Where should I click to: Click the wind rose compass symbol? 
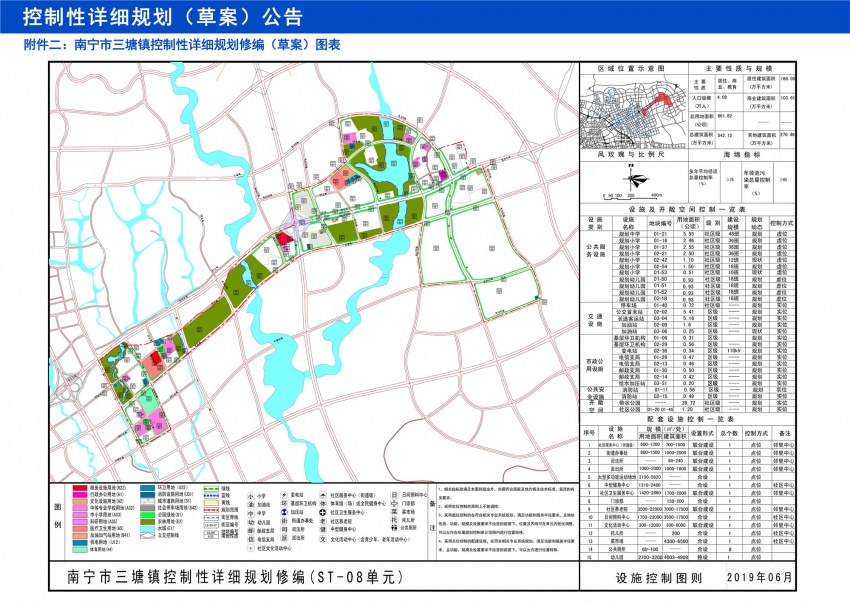[635, 179]
